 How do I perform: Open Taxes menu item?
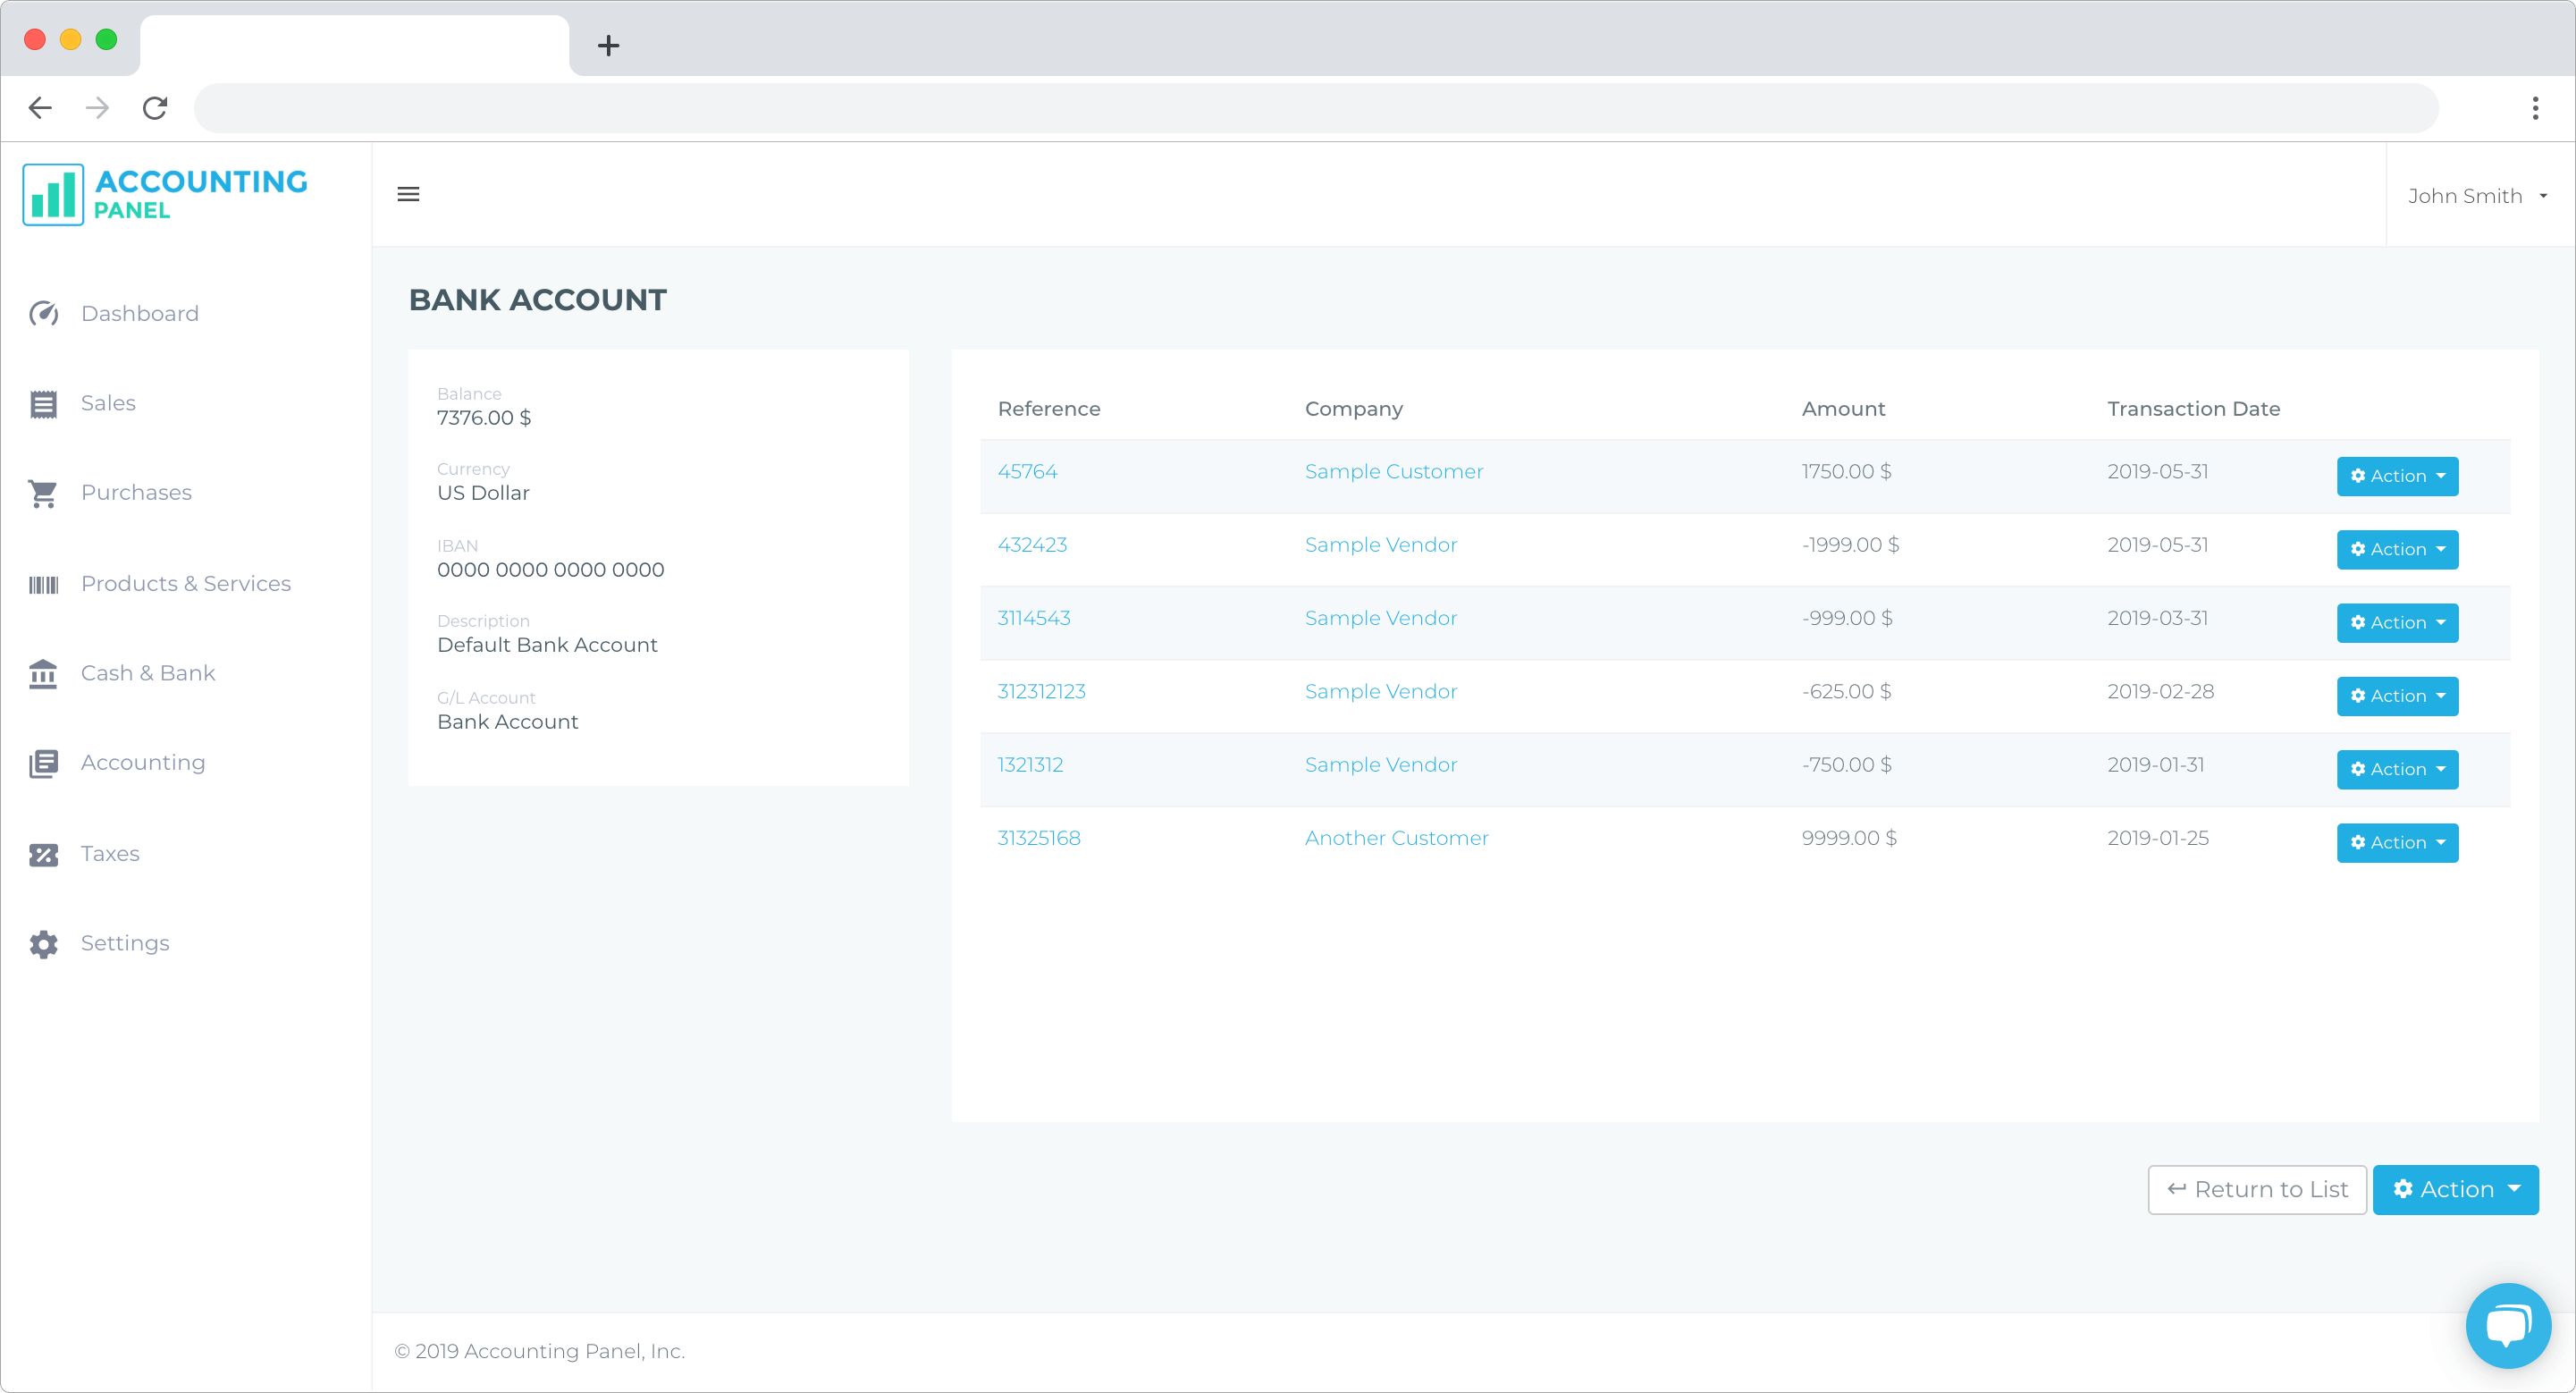[x=110, y=854]
